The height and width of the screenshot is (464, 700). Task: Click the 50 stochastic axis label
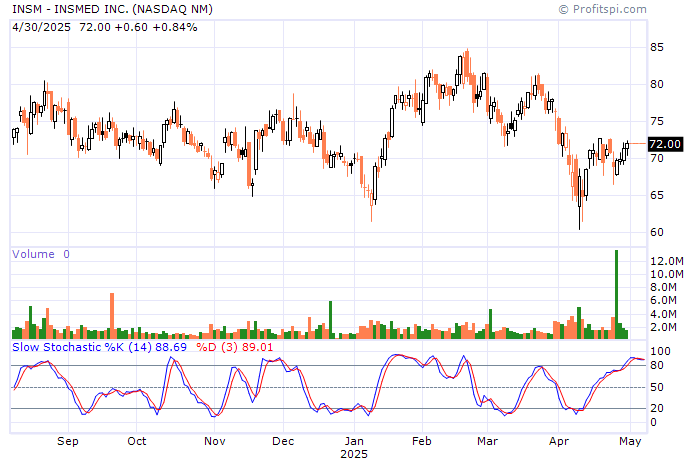click(x=657, y=387)
